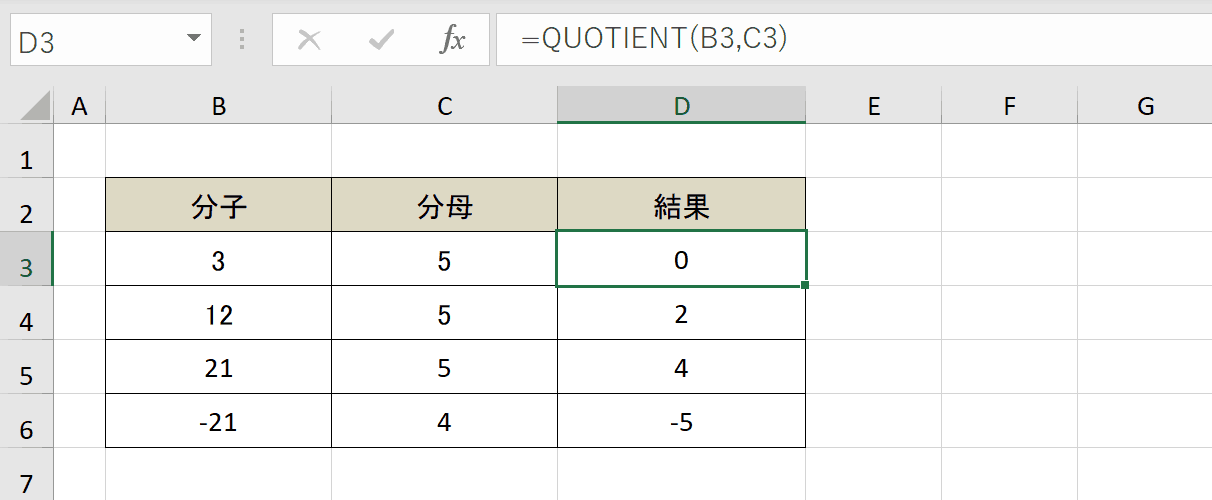Click the 分子 header cell
The width and height of the screenshot is (1212, 500).
[218, 205]
